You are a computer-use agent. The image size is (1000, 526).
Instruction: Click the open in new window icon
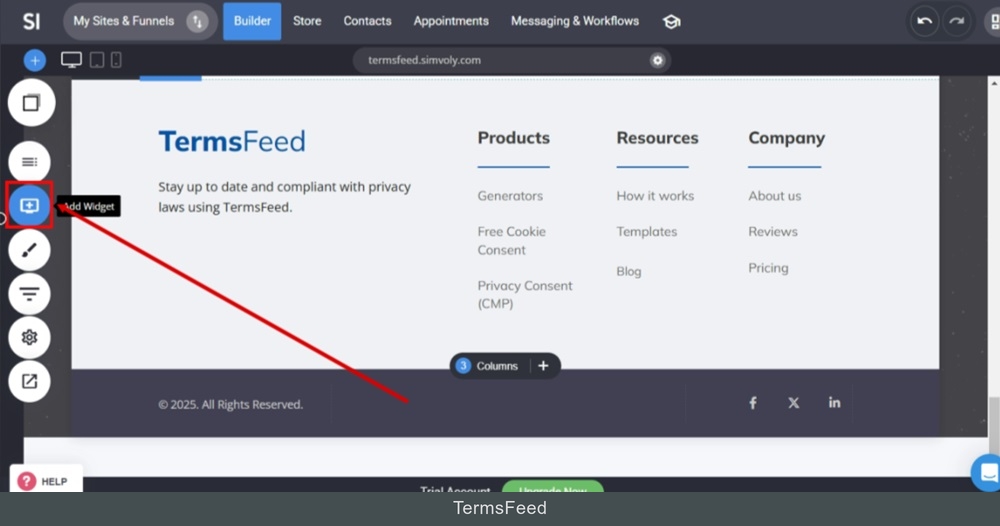tap(29, 381)
